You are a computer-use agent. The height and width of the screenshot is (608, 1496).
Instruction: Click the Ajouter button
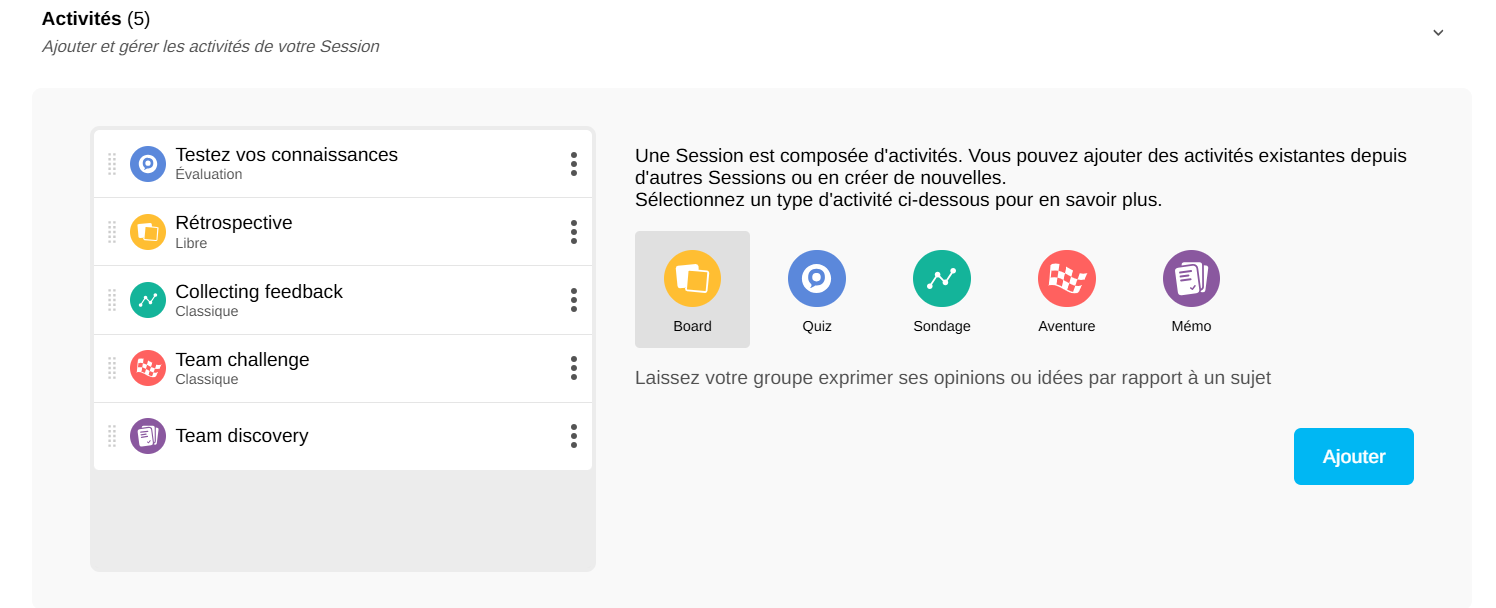click(1353, 457)
